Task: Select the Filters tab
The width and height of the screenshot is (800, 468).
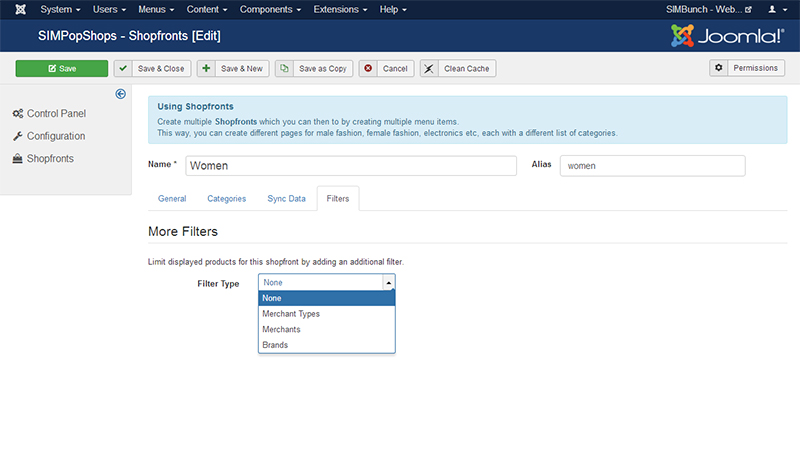Action: [338, 199]
